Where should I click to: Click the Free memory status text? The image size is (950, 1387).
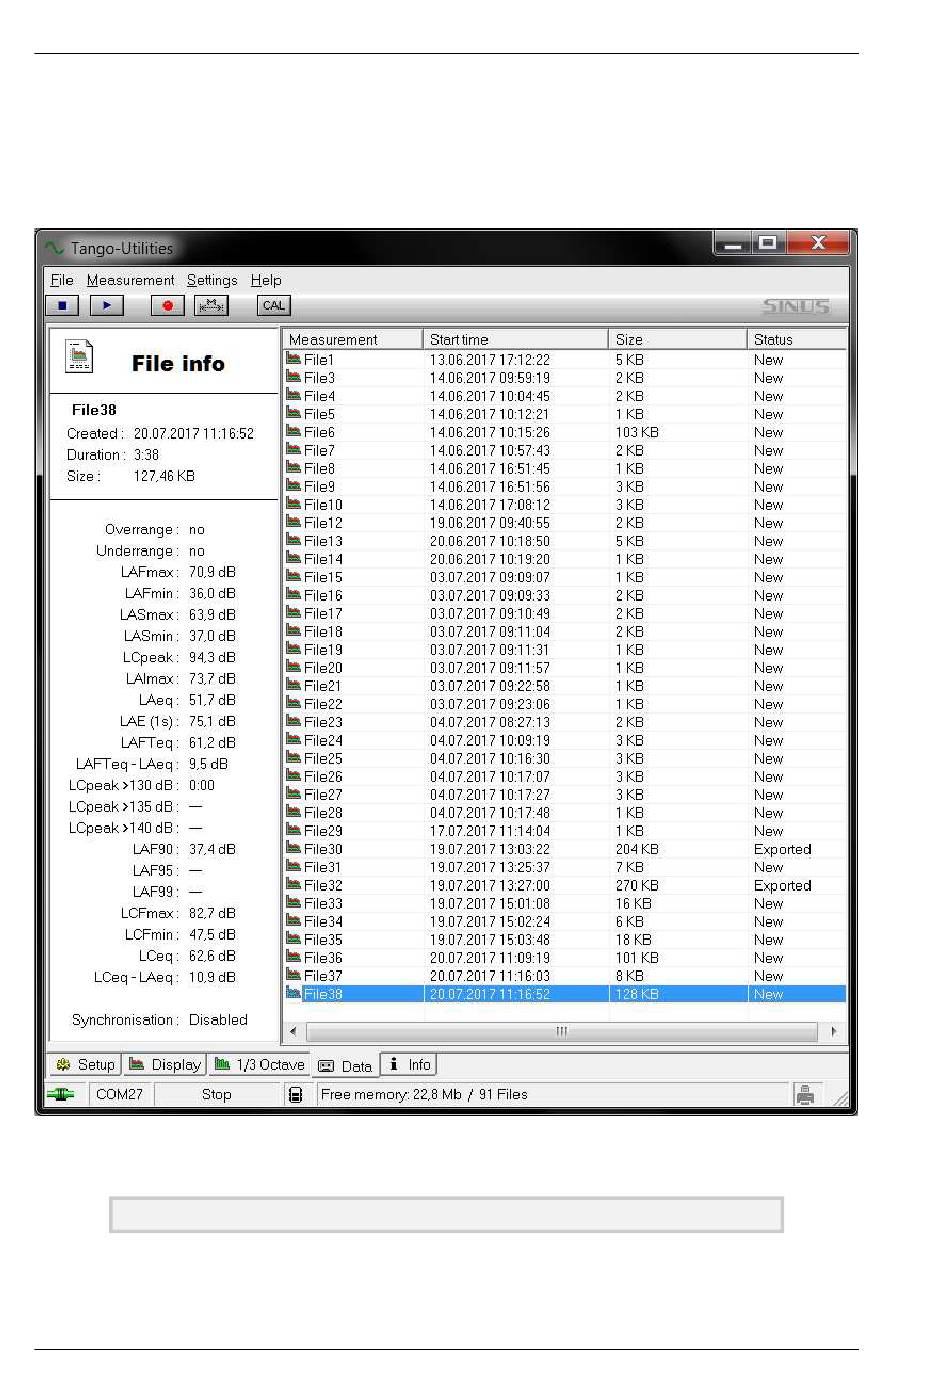point(424,1095)
